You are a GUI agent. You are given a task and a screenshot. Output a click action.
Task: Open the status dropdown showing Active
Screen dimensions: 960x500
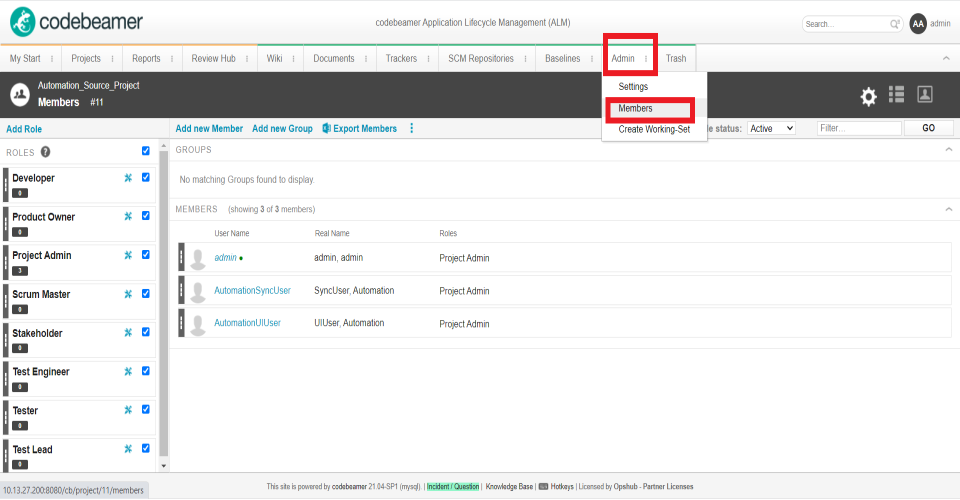(x=771, y=128)
